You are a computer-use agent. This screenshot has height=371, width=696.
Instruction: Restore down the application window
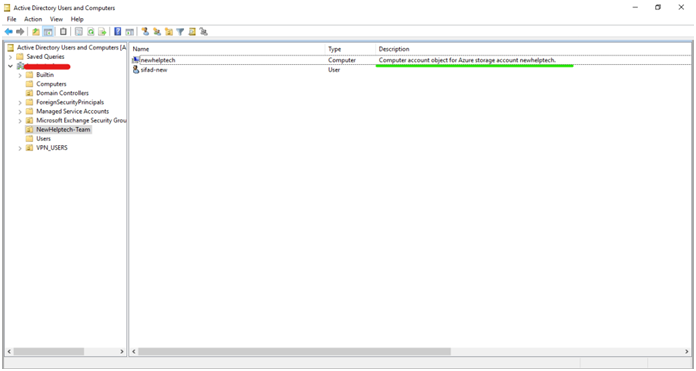(658, 8)
